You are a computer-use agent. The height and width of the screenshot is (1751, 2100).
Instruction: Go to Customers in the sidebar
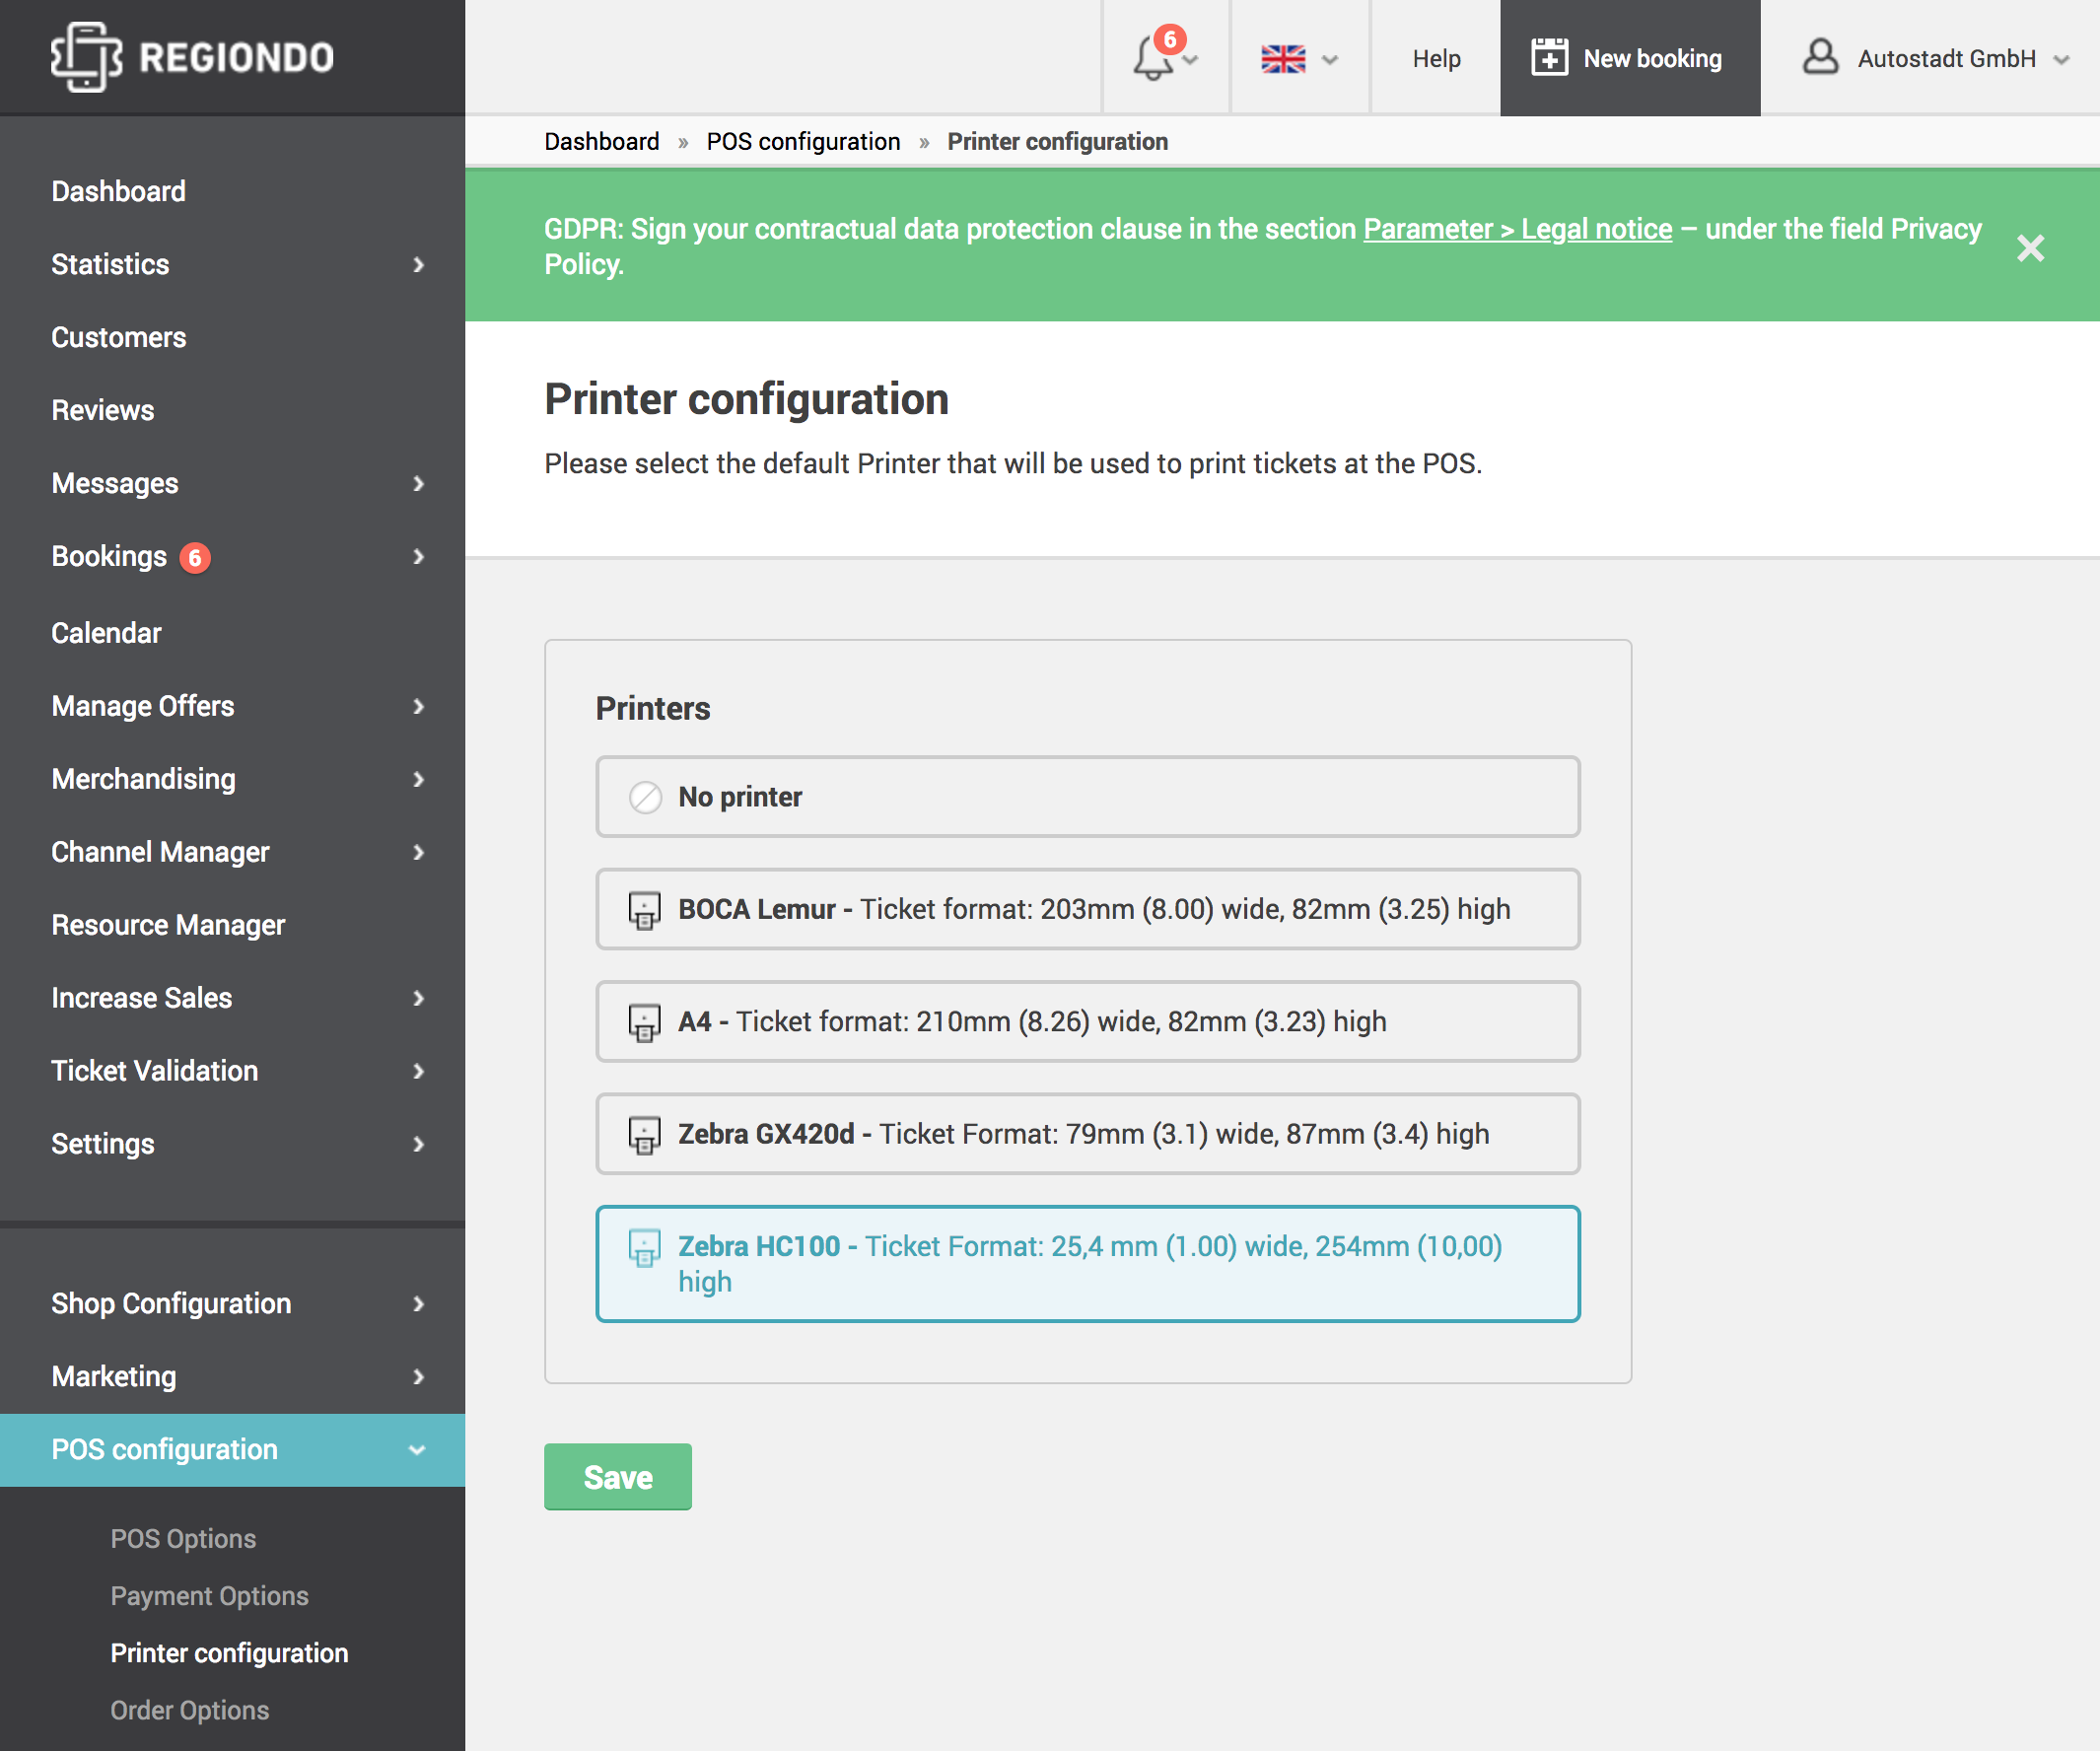coord(118,337)
